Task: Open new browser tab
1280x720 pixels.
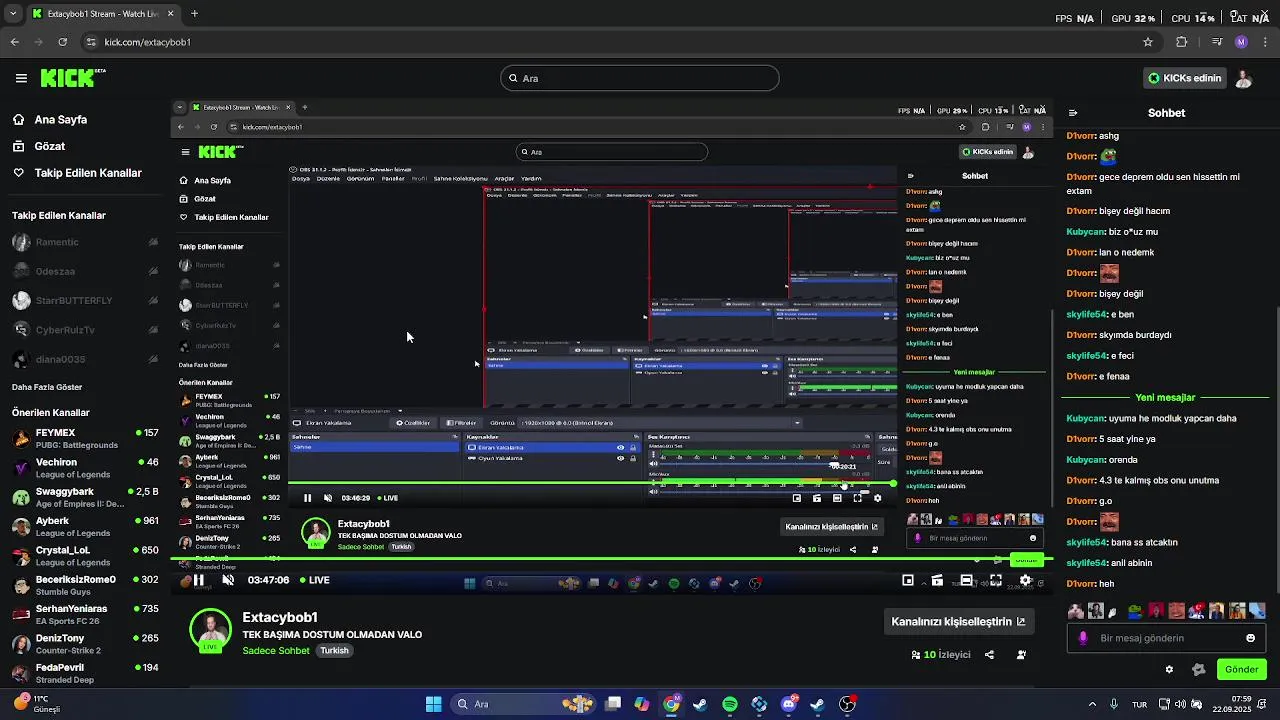Action: [x=194, y=14]
